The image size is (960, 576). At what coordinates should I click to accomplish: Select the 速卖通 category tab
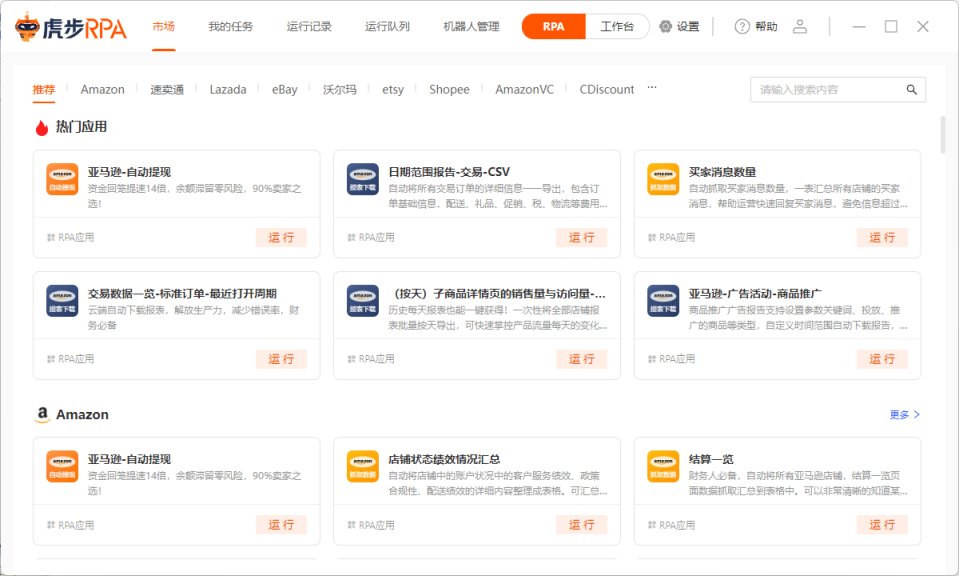[x=167, y=89]
